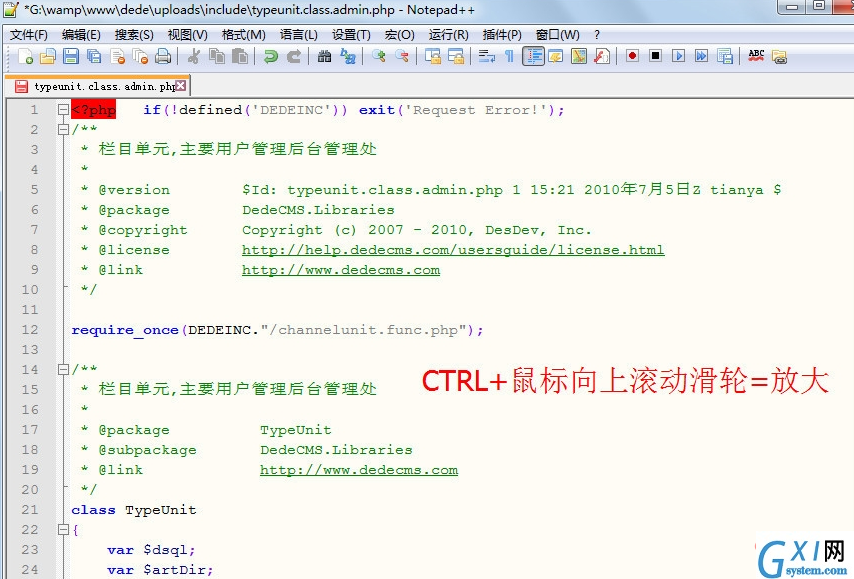The image size is (854, 579).
Task: Open the www.dedecms.com link on line 19
Action: pyautogui.click(x=359, y=470)
